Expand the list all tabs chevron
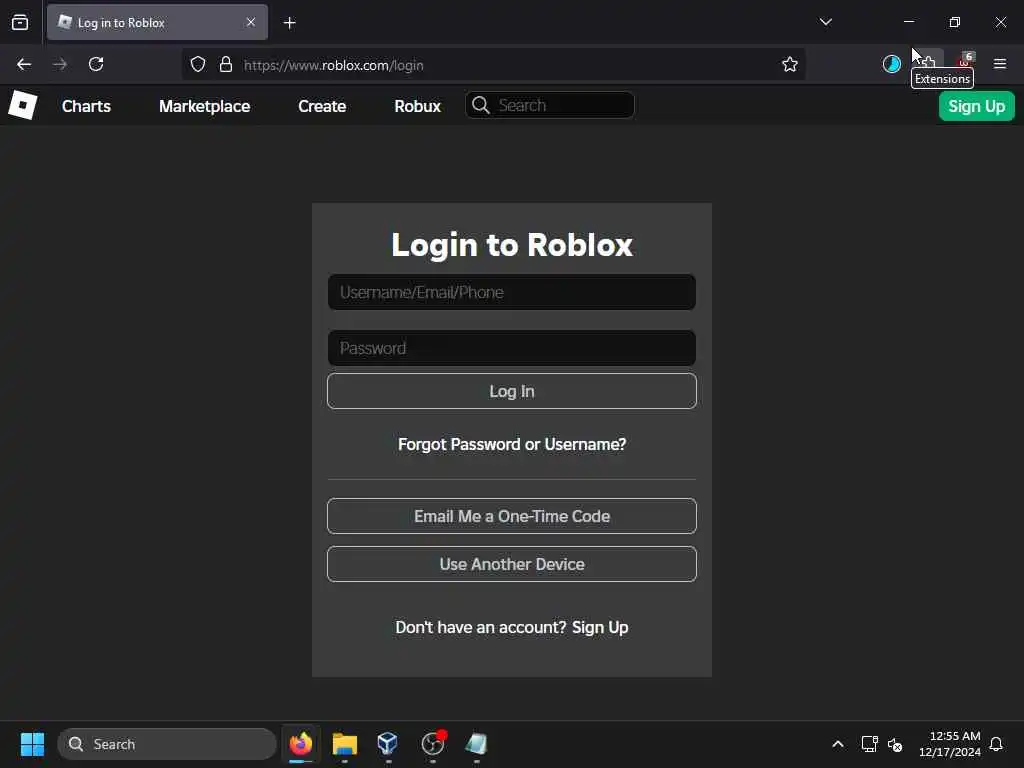Viewport: 1024px width, 768px height. point(825,22)
